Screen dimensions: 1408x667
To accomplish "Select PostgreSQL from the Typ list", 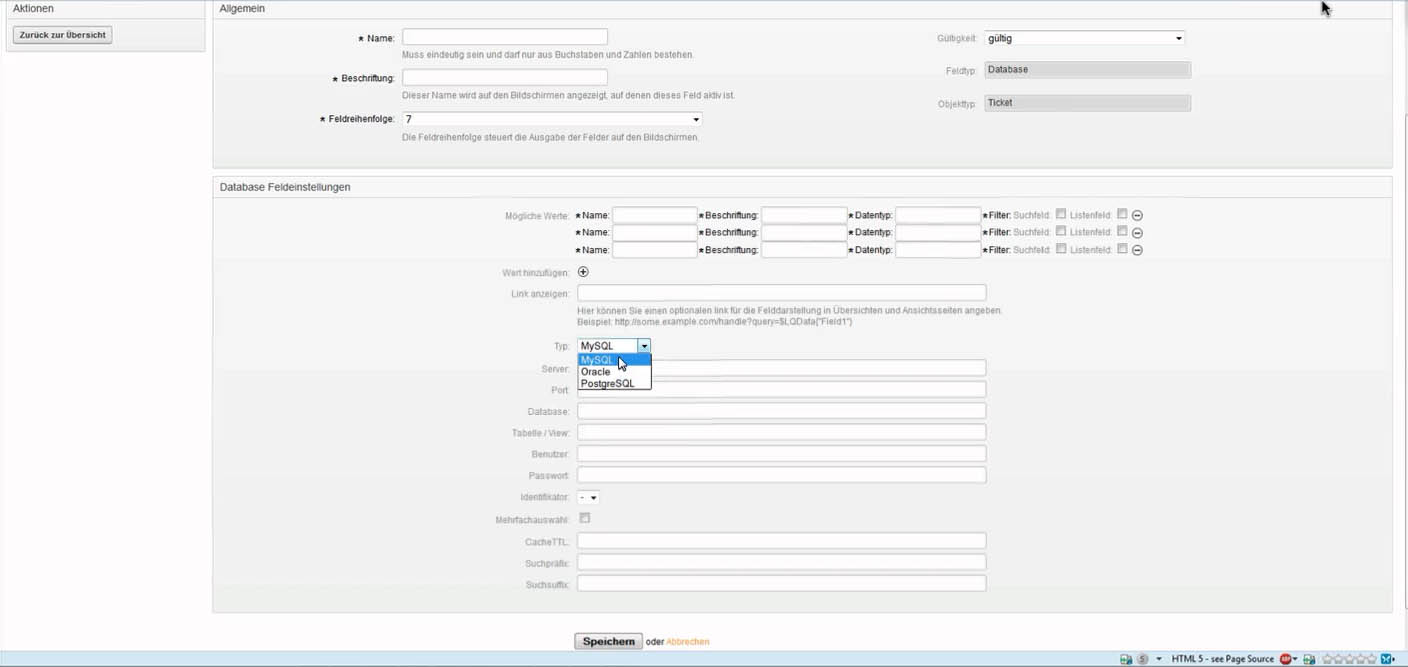I will pos(614,384).
